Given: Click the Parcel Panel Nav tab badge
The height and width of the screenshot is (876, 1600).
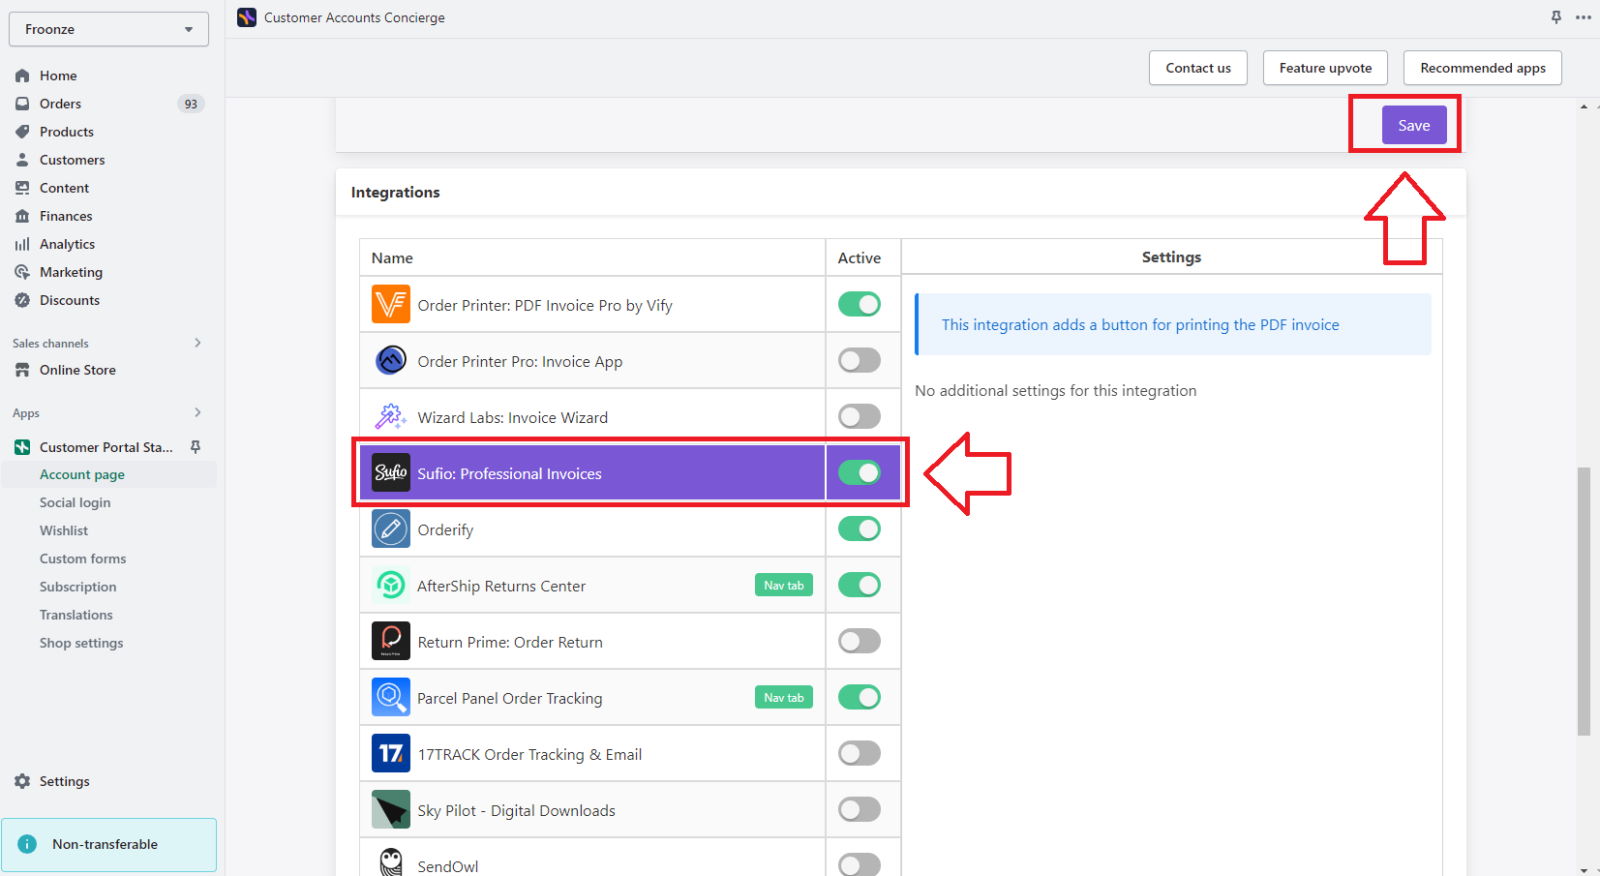Looking at the screenshot, I should pos(784,698).
